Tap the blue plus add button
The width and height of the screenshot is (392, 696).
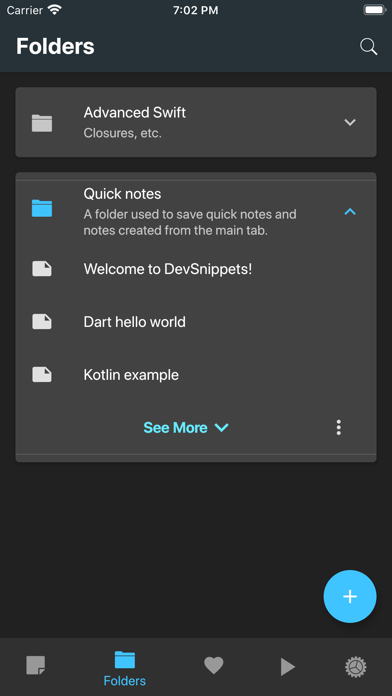350,596
